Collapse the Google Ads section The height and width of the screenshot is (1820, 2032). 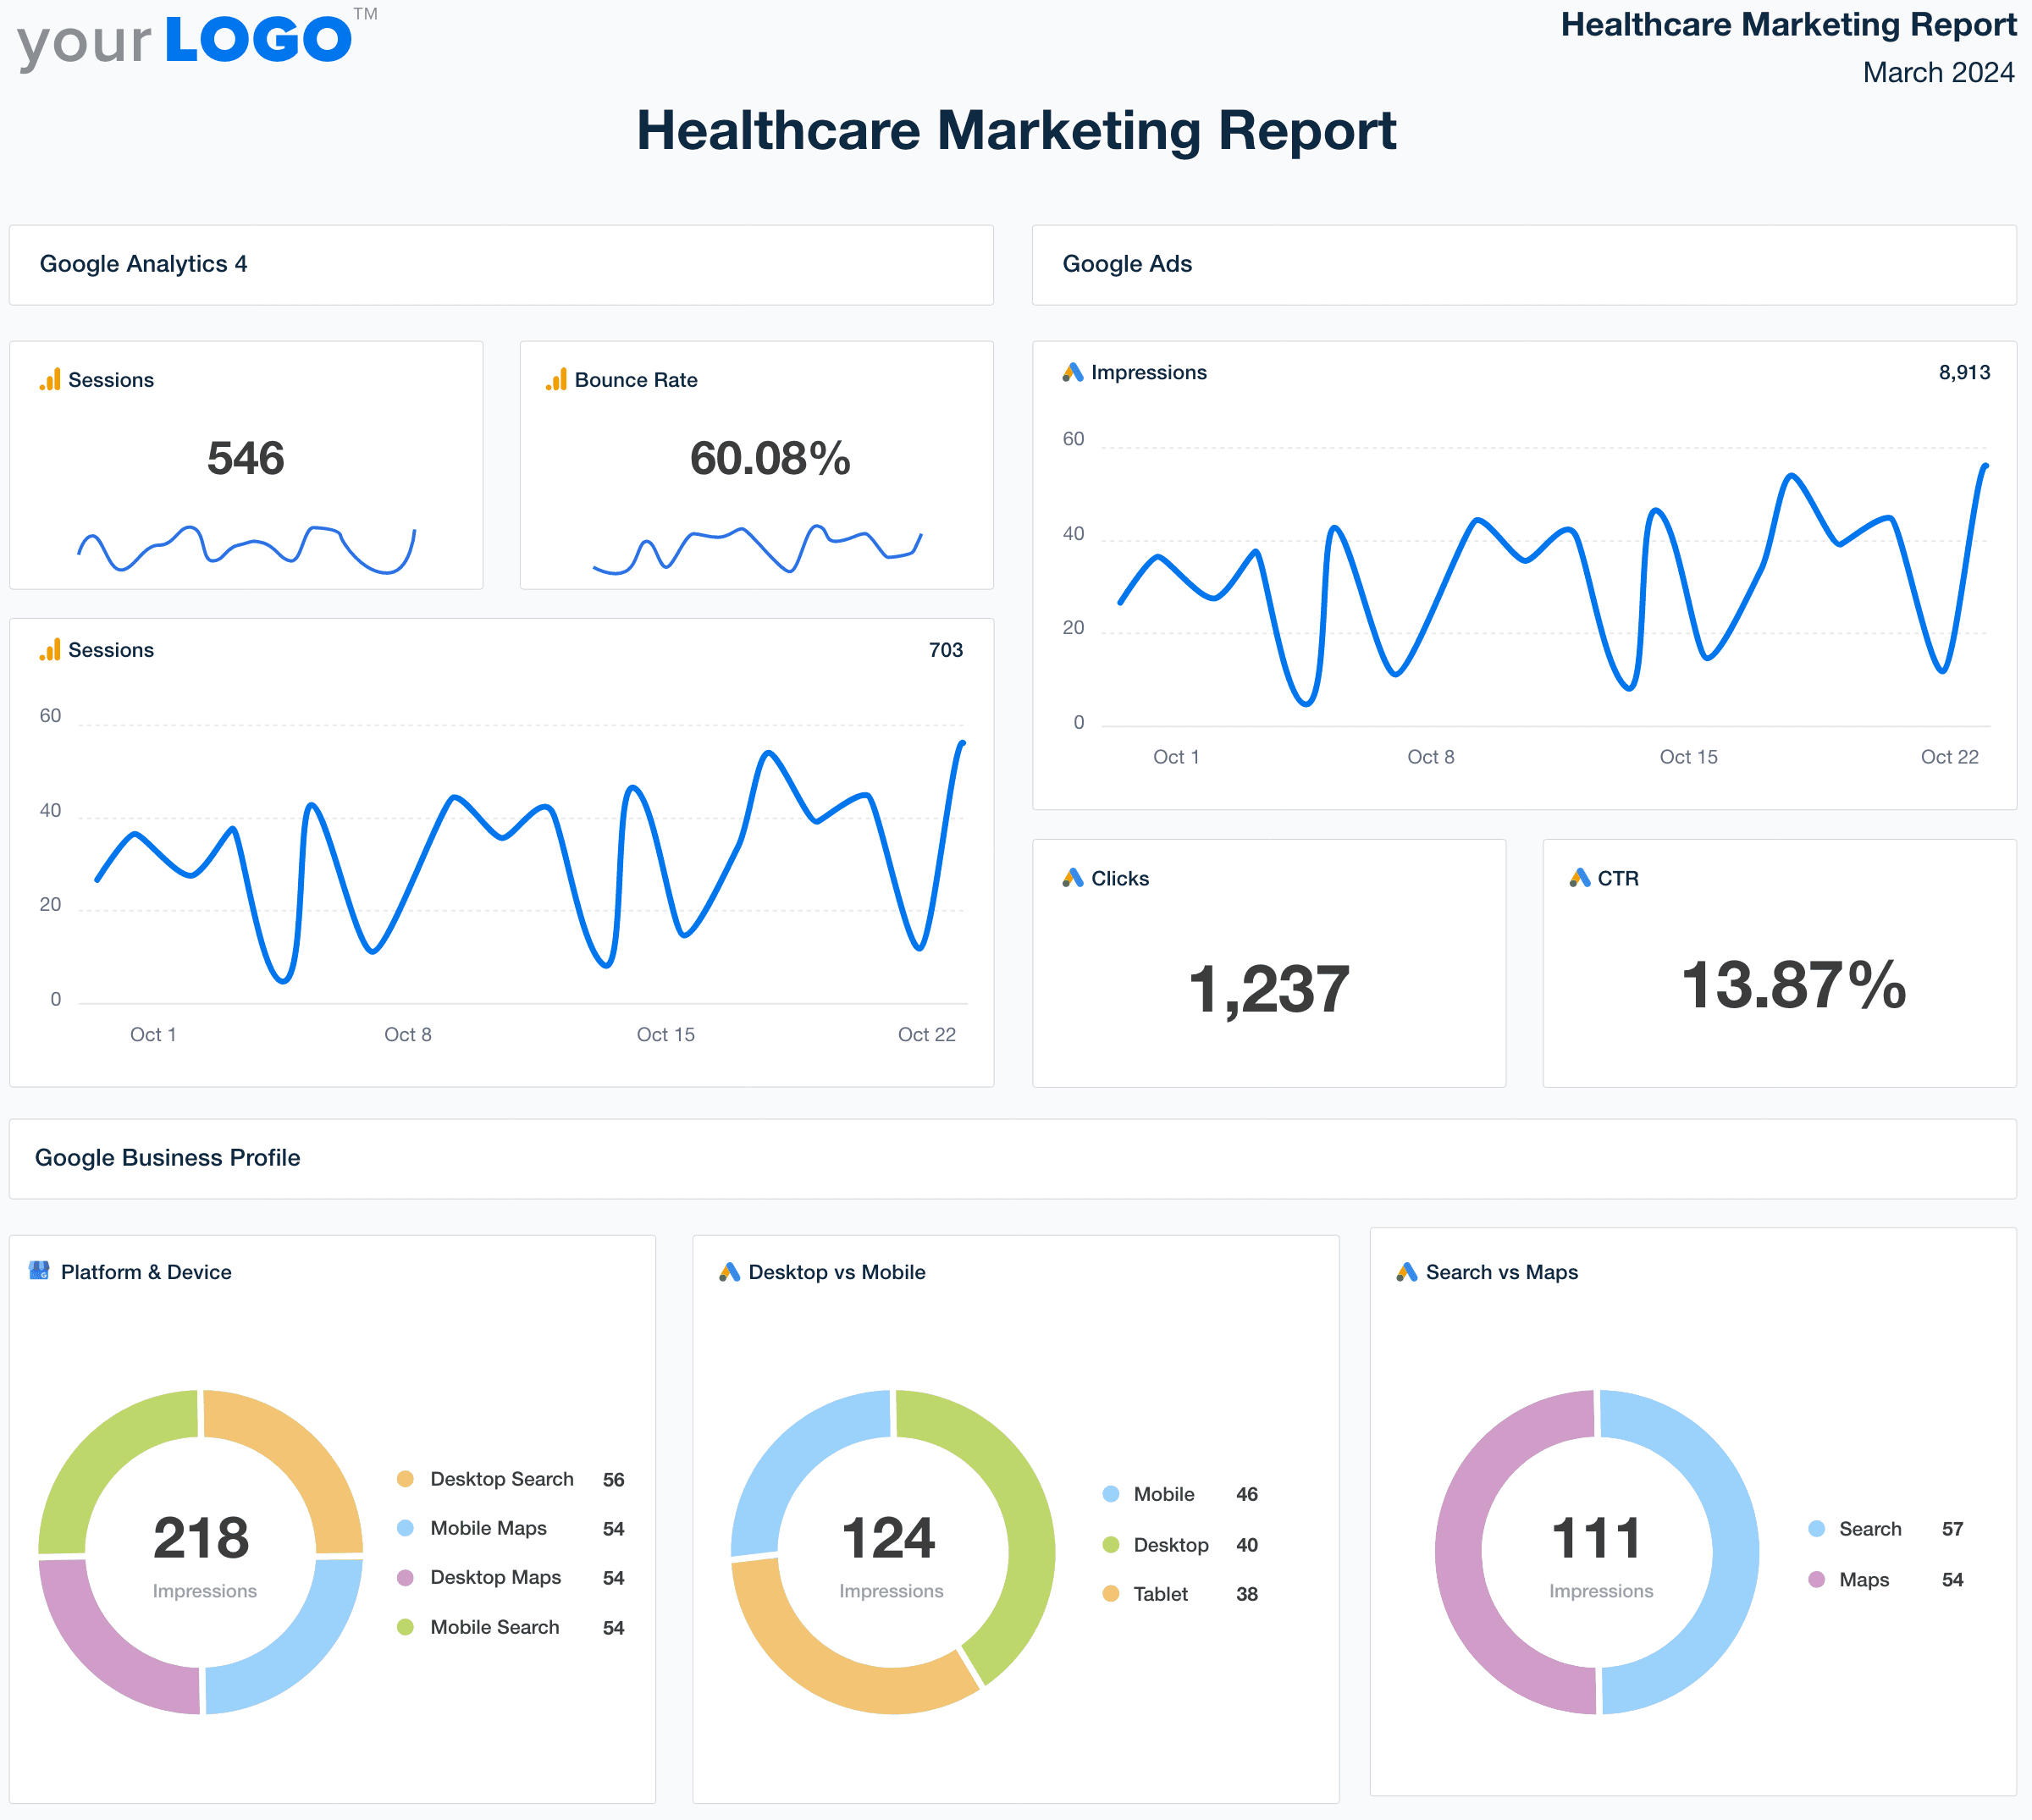pyautogui.click(x=1127, y=264)
